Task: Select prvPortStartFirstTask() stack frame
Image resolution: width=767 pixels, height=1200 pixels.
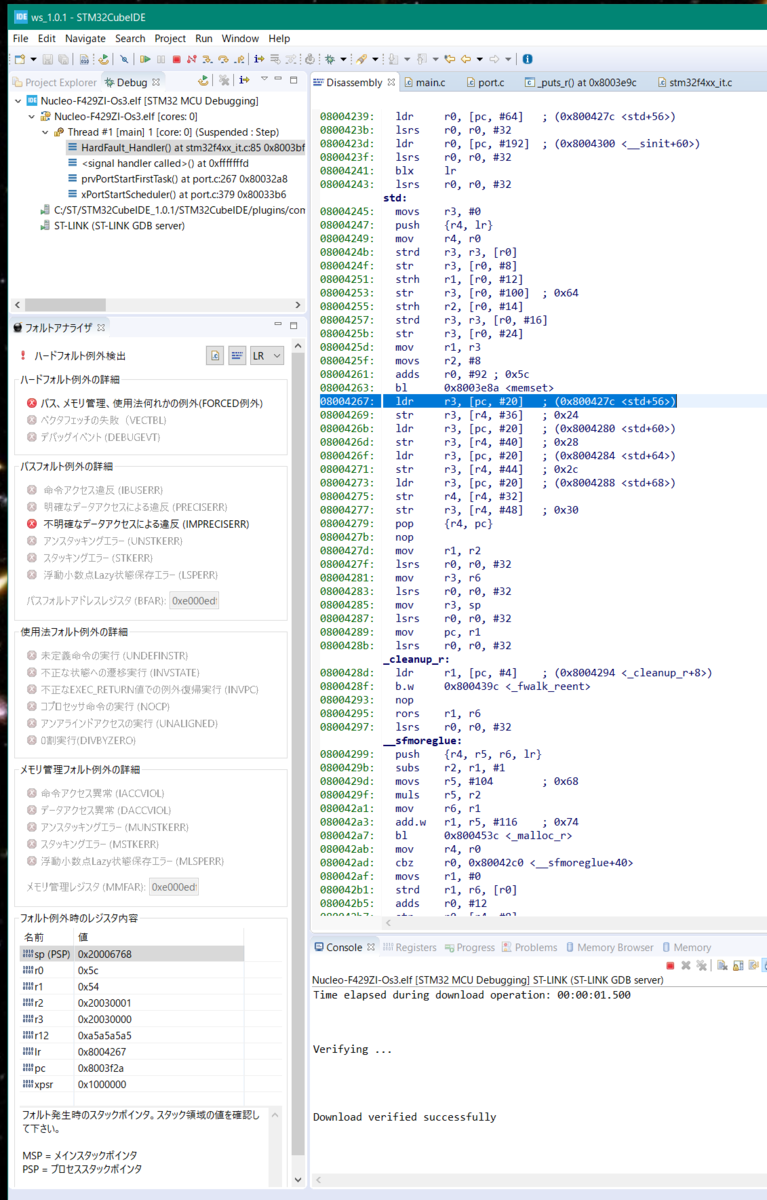Action: [x=177, y=178]
